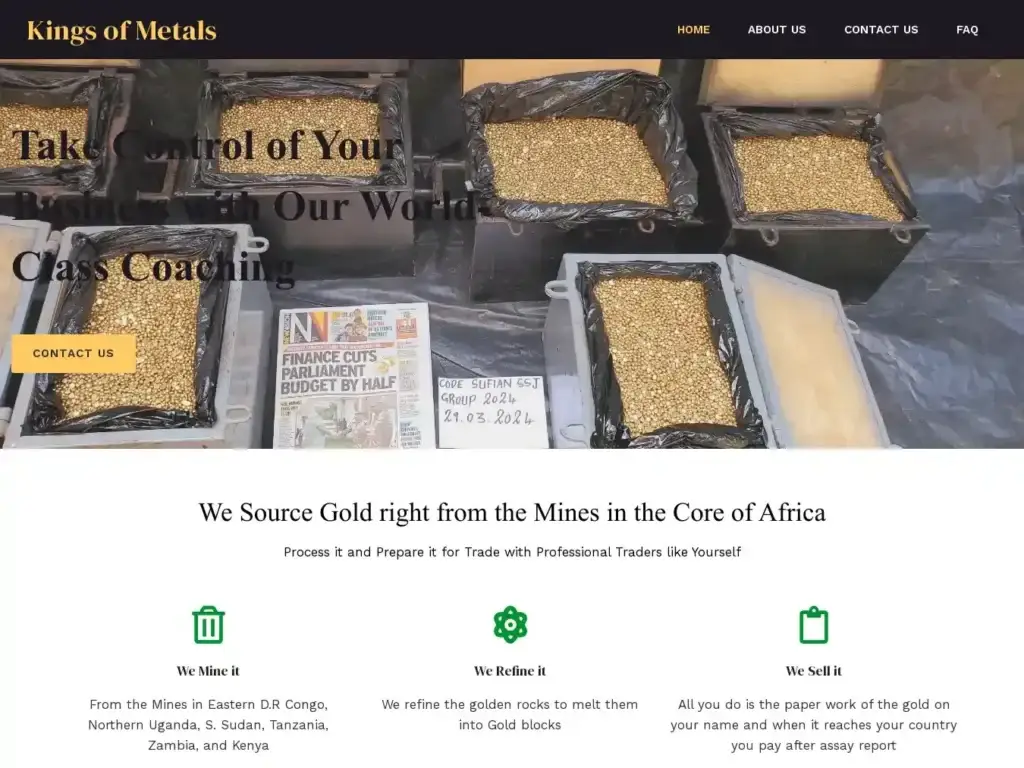Viewport: 1024px width, 768px height.
Task: Go to ABOUT US page
Action: coord(776,29)
